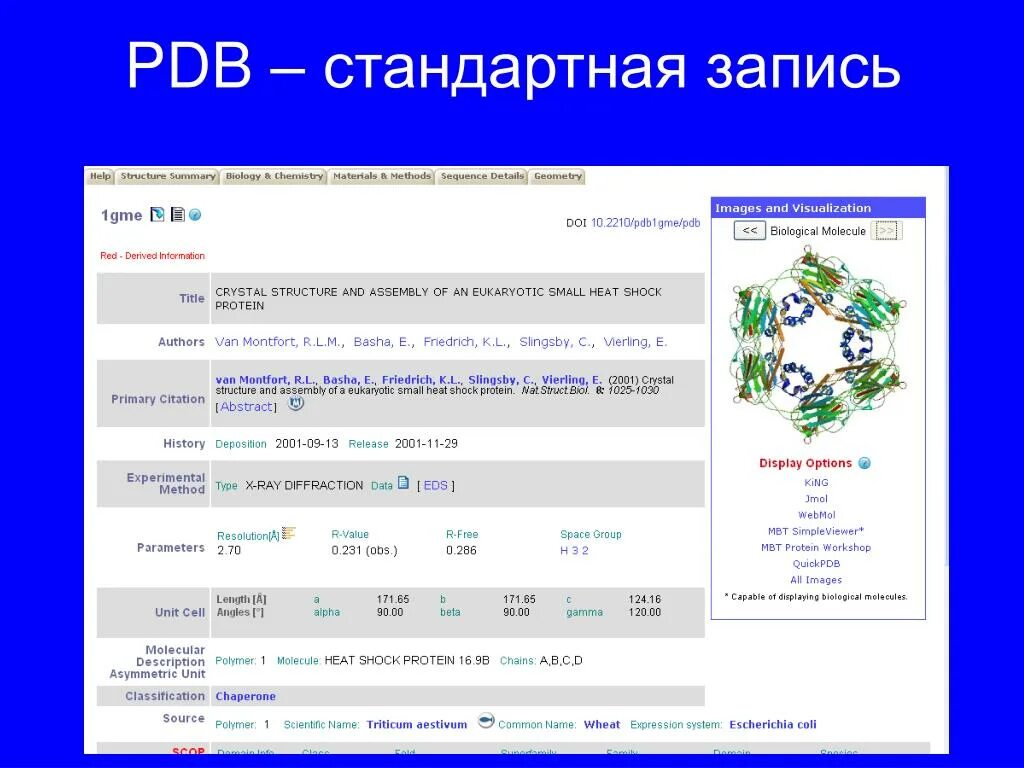The width and height of the screenshot is (1024, 768).
Task: Click the next image >> button
Action: [x=886, y=231]
